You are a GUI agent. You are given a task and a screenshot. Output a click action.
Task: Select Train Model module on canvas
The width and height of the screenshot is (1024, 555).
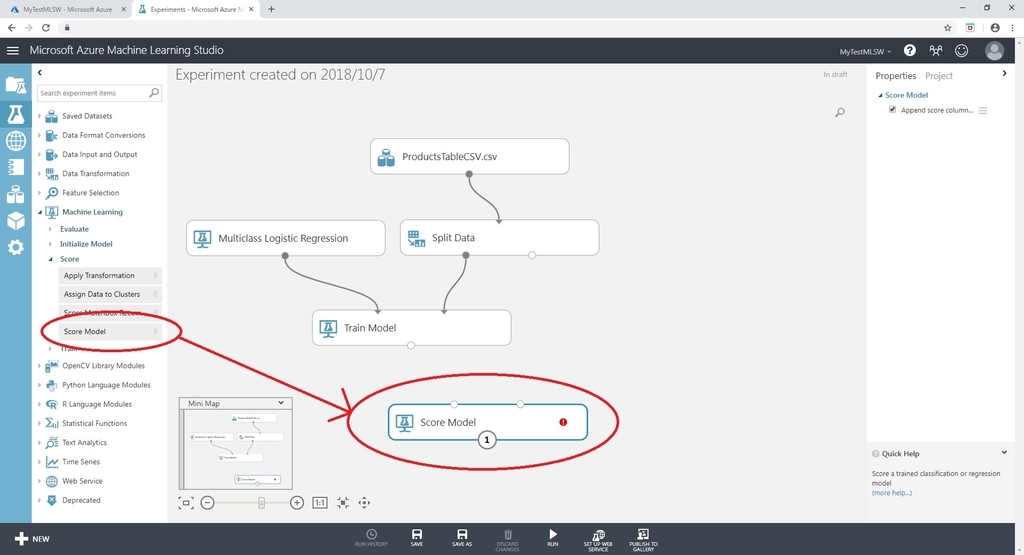411,328
